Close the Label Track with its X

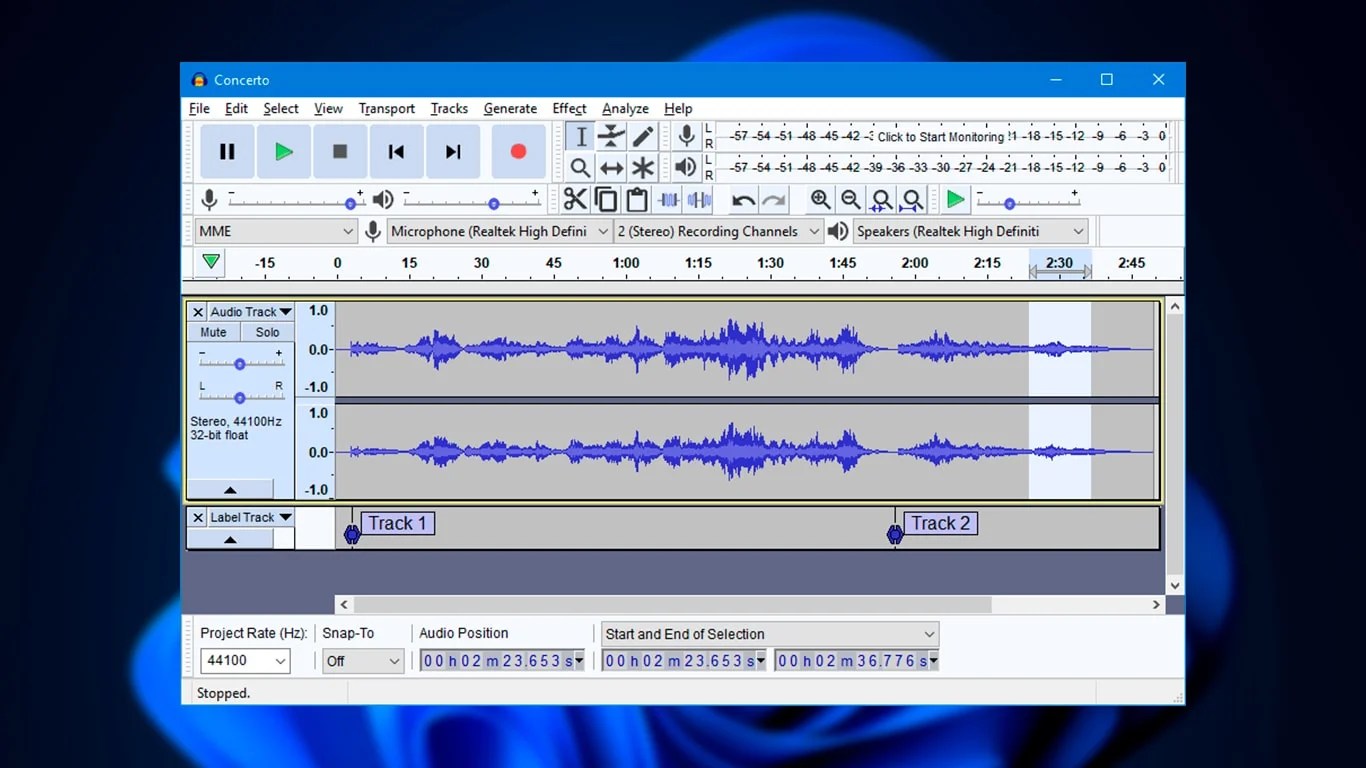click(x=198, y=517)
